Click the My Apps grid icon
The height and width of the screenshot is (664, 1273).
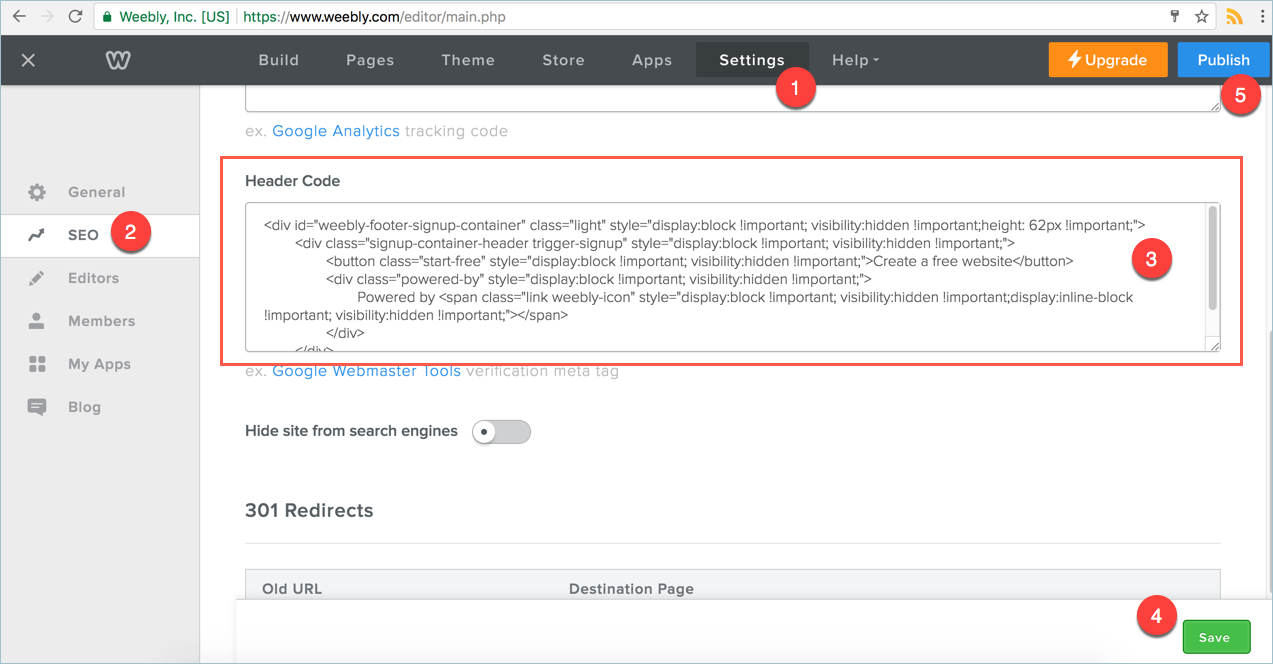pos(37,364)
